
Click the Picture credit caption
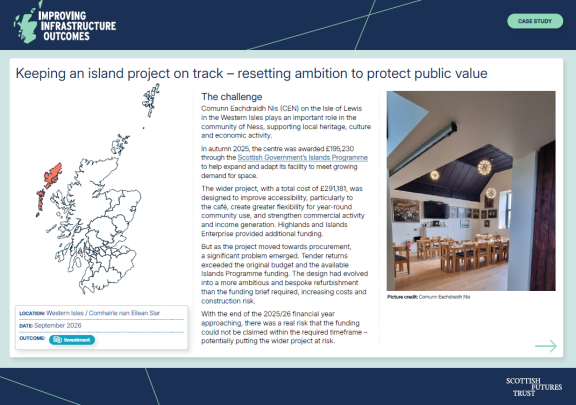[x=428, y=297]
